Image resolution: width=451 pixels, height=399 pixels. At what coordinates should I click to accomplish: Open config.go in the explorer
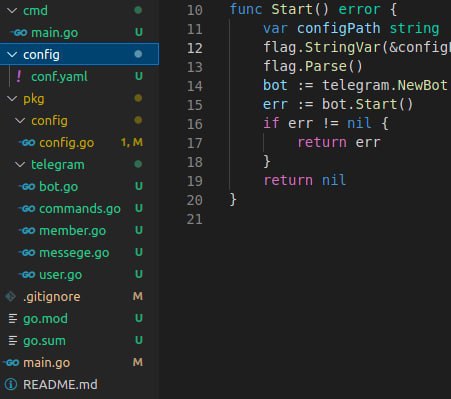(67, 143)
